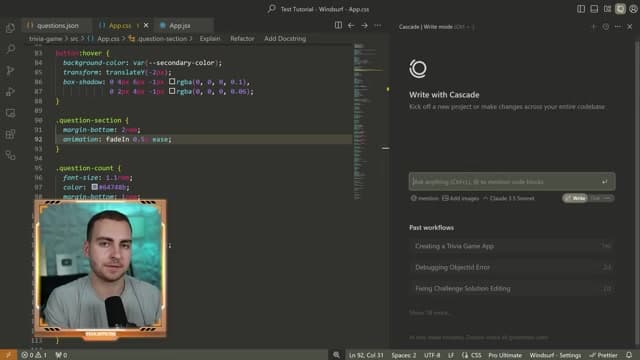This screenshot has height=360, width=640.
Task: Click Refactor code lens action
Action: tap(242, 39)
